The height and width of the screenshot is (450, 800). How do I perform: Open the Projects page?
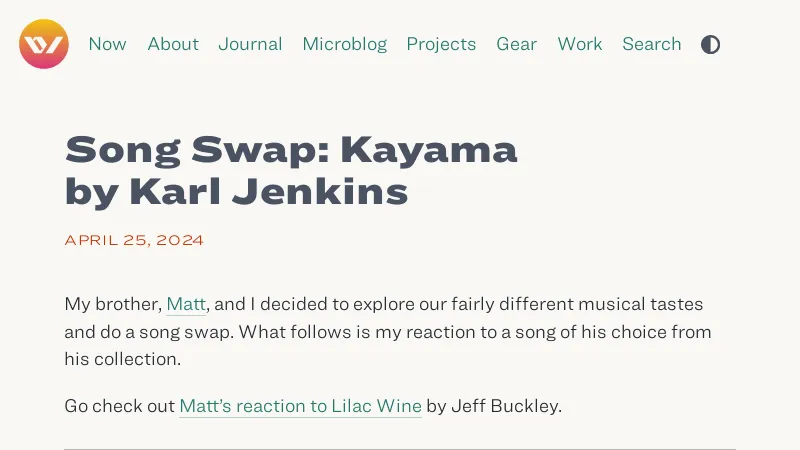tap(441, 44)
